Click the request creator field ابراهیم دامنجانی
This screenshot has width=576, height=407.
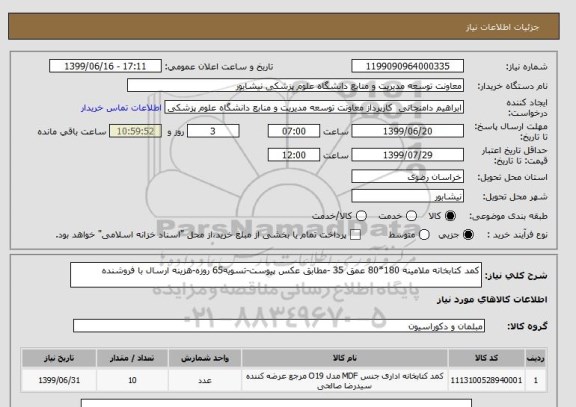[x=314, y=108]
